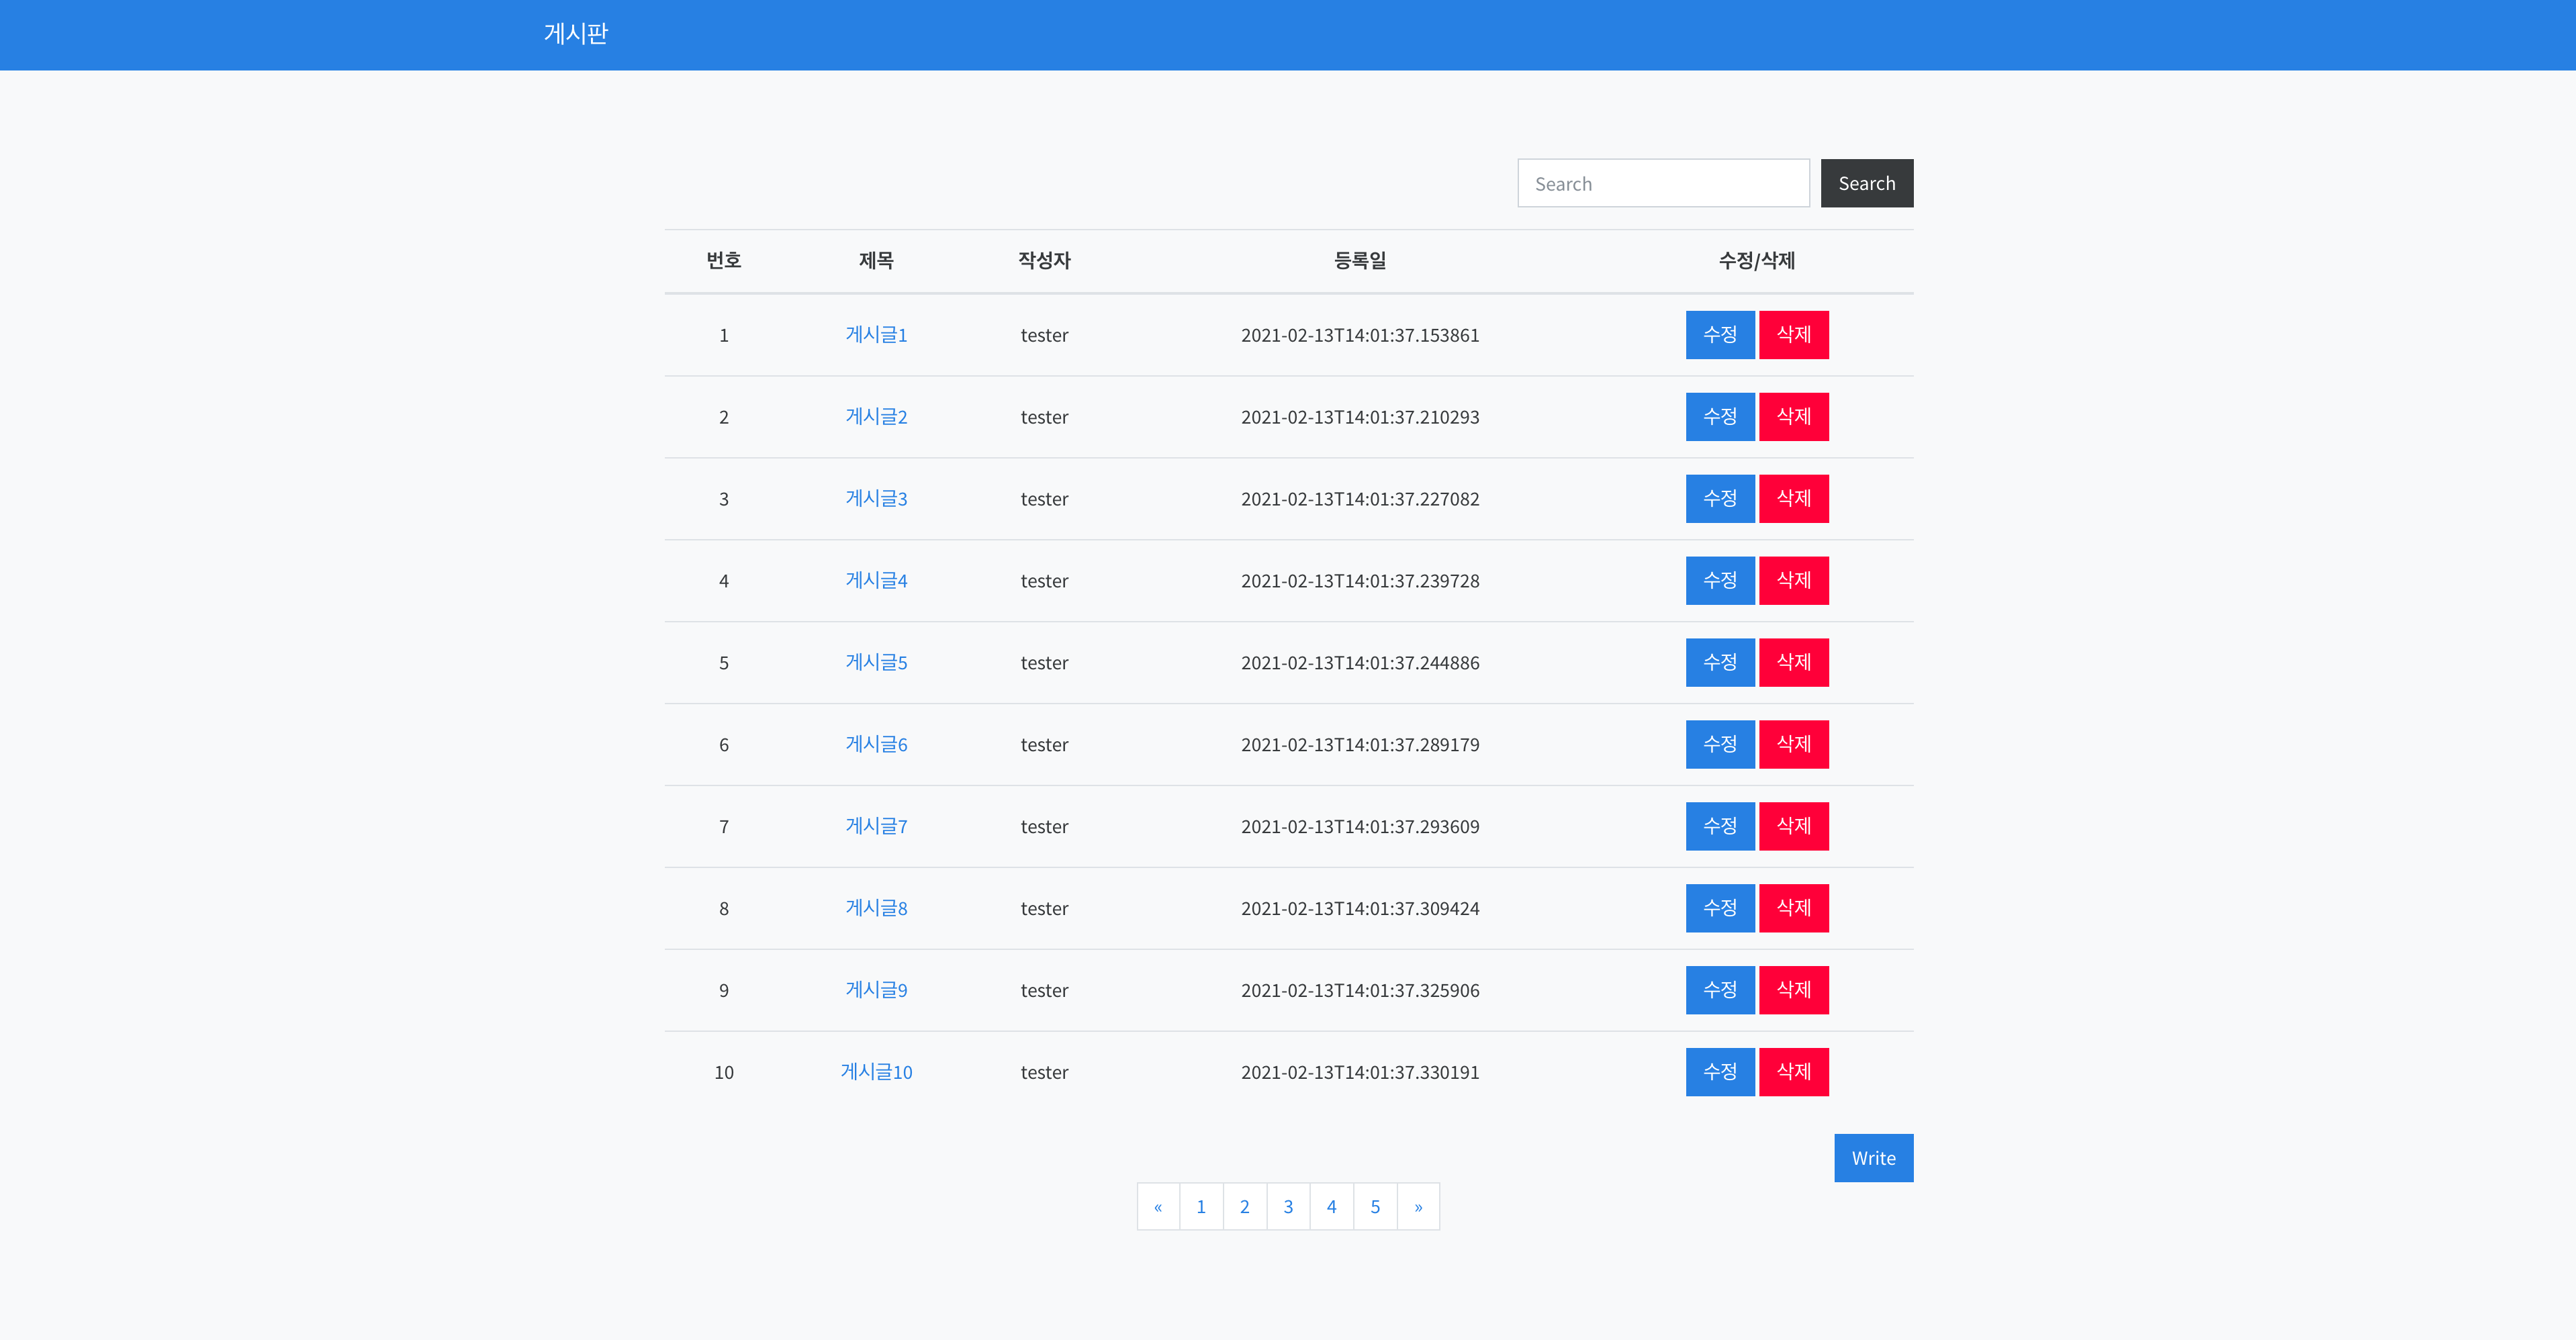Go to next pages with » arrow
The image size is (2576, 1340).
[1418, 1207]
